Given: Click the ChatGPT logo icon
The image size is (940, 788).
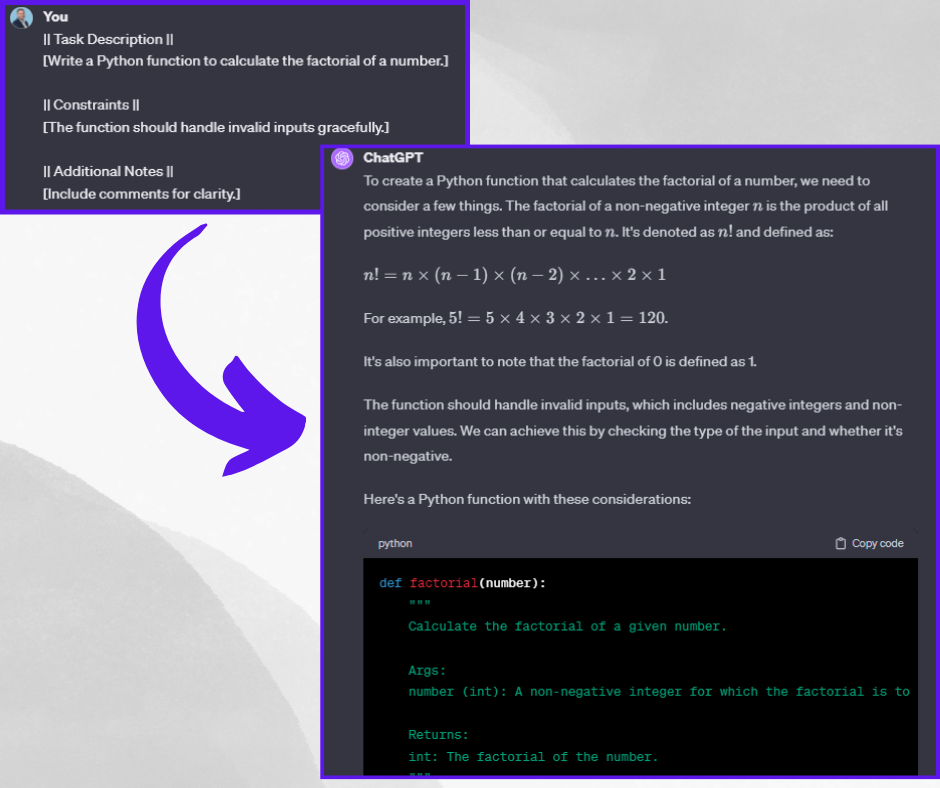Looking at the screenshot, I should [340, 158].
